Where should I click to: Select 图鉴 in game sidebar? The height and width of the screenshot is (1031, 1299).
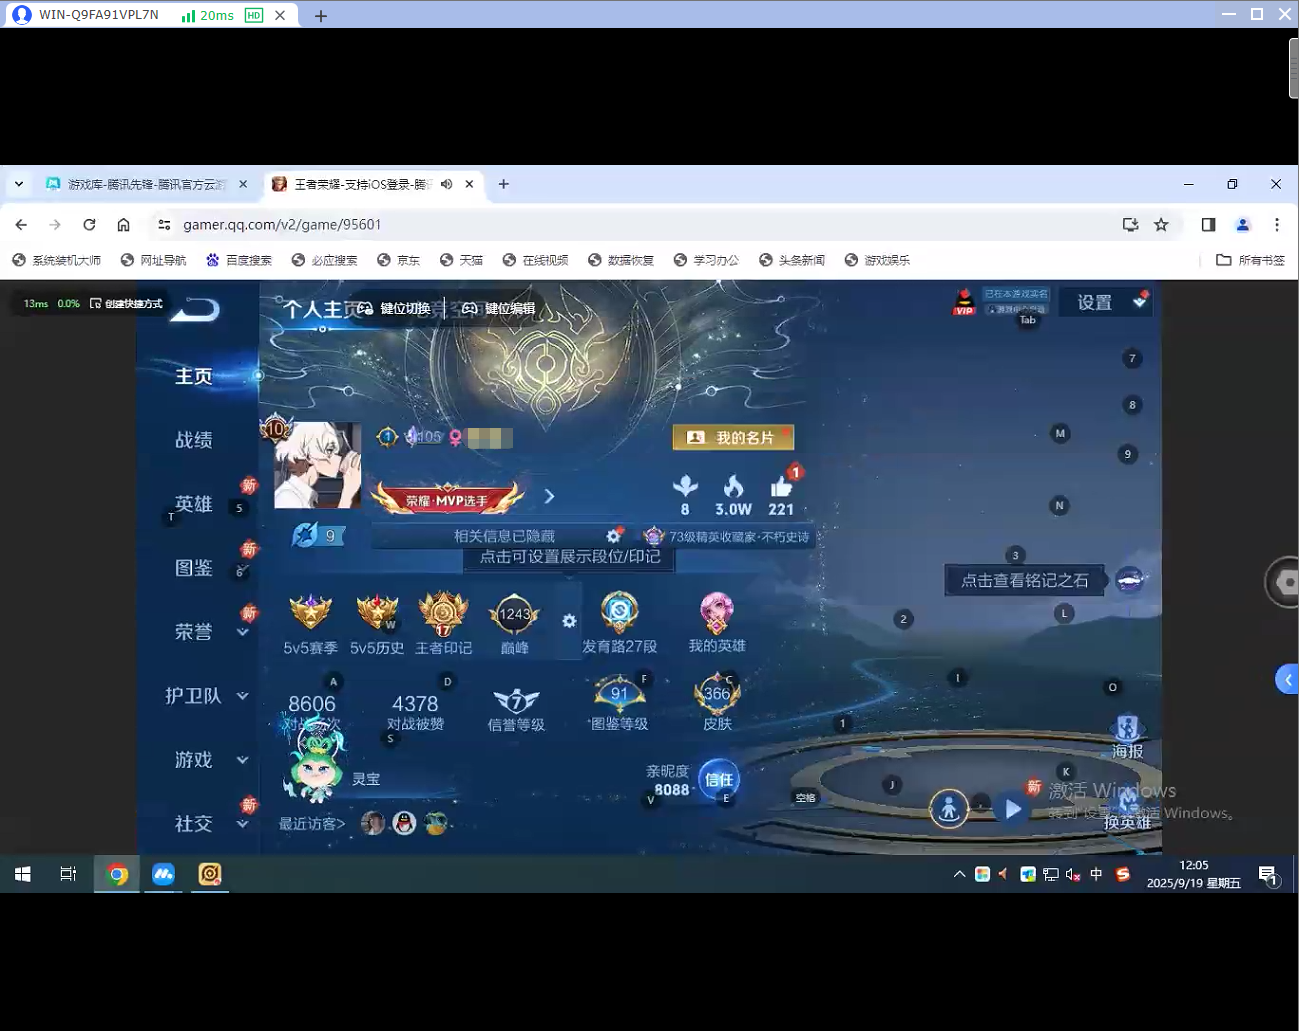194,568
